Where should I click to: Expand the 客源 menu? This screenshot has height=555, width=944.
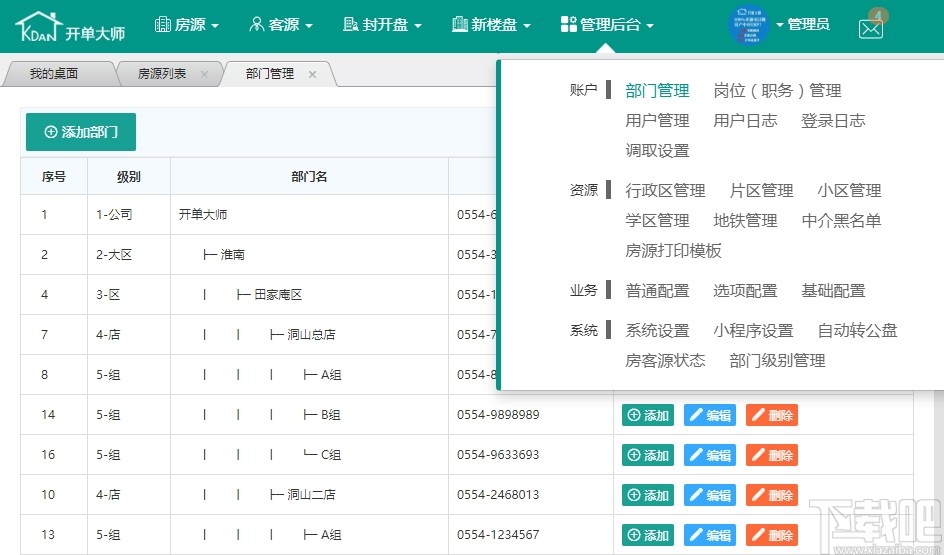click(x=281, y=25)
